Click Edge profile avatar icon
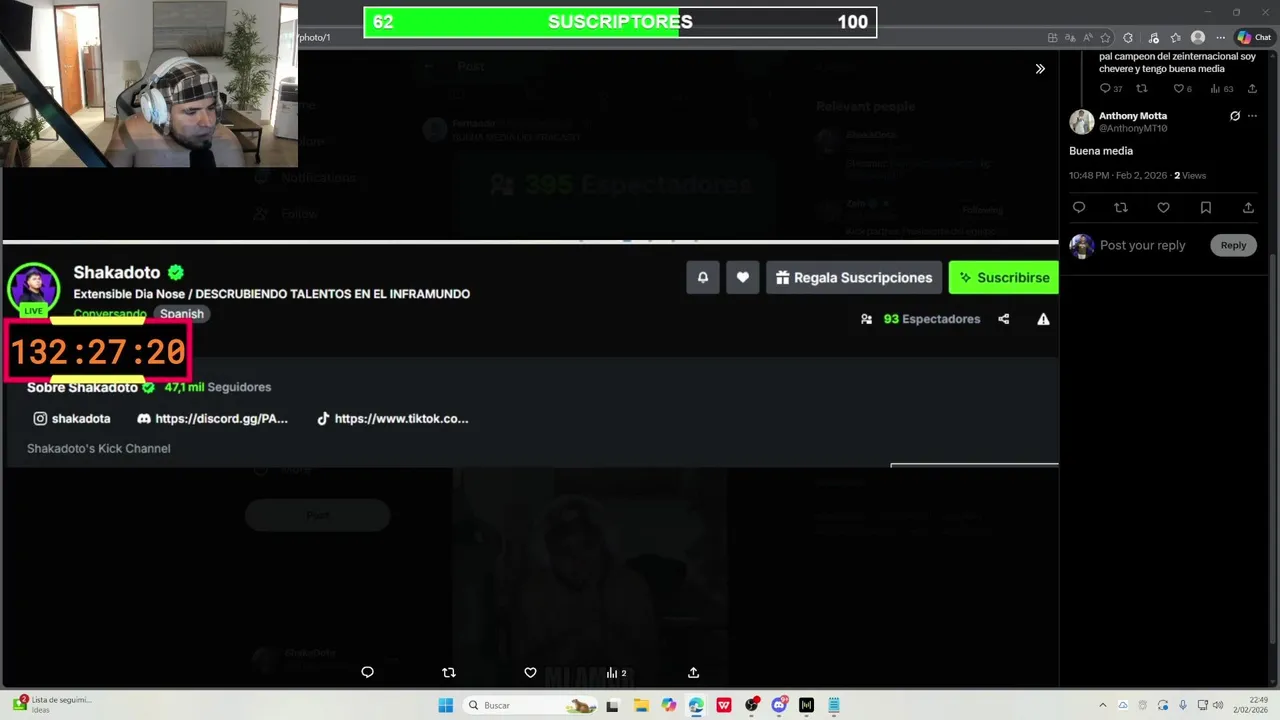 pyautogui.click(x=1198, y=37)
